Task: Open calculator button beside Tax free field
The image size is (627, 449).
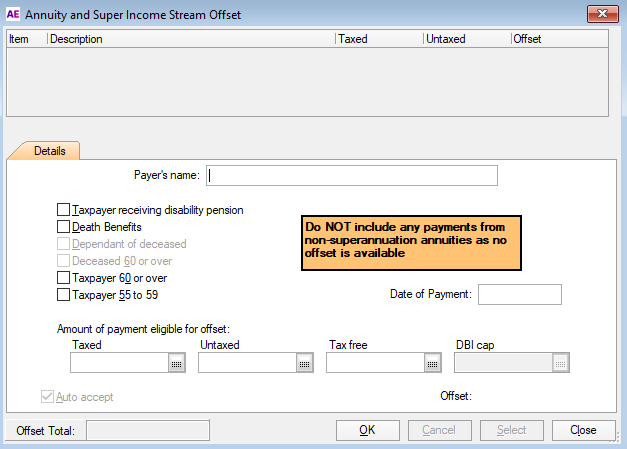Action: (433, 364)
